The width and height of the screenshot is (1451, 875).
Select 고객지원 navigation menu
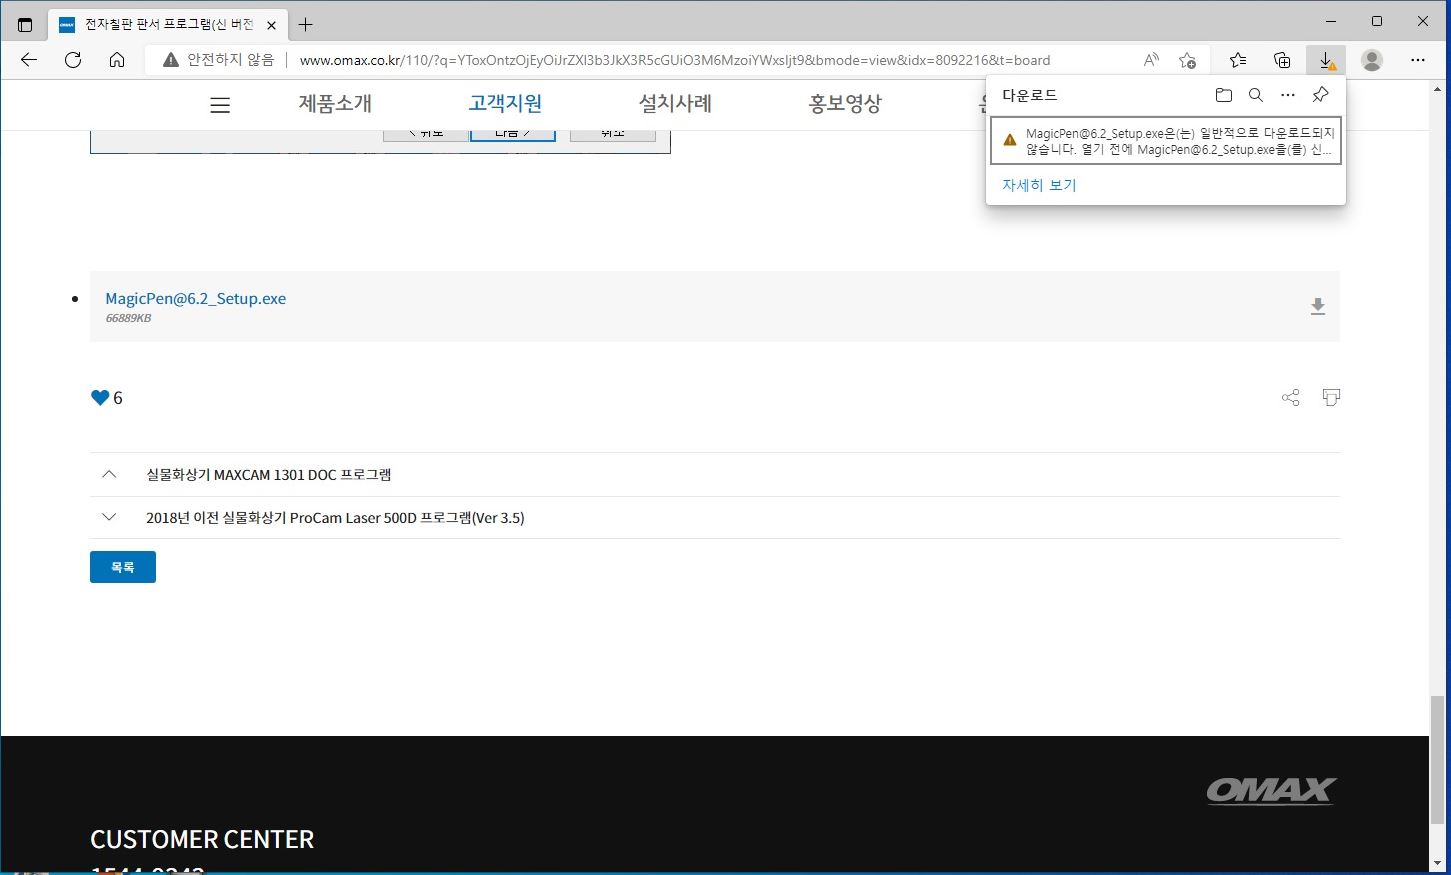[x=505, y=104]
